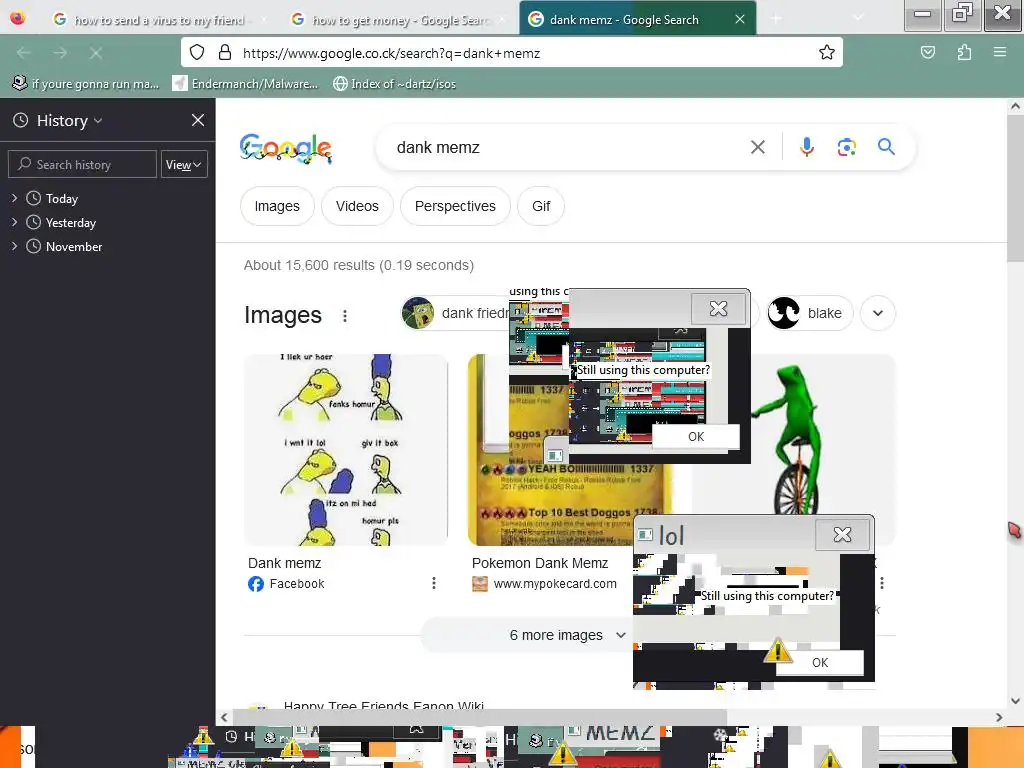Click OK in the top popup dialog
The height and width of the screenshot is (768, 1024).
pyautogui.click(x=696, y=437)
